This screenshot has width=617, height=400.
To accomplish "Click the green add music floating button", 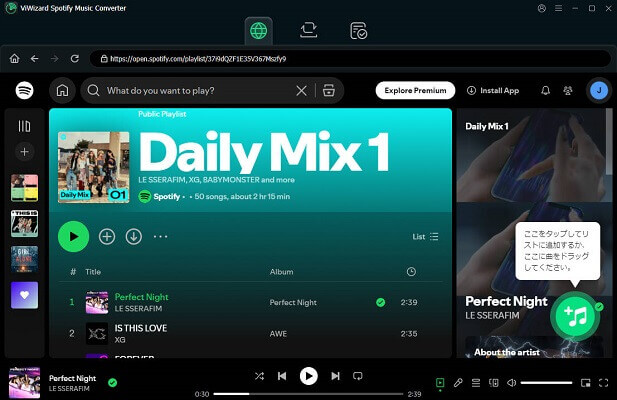I will 575,316.
